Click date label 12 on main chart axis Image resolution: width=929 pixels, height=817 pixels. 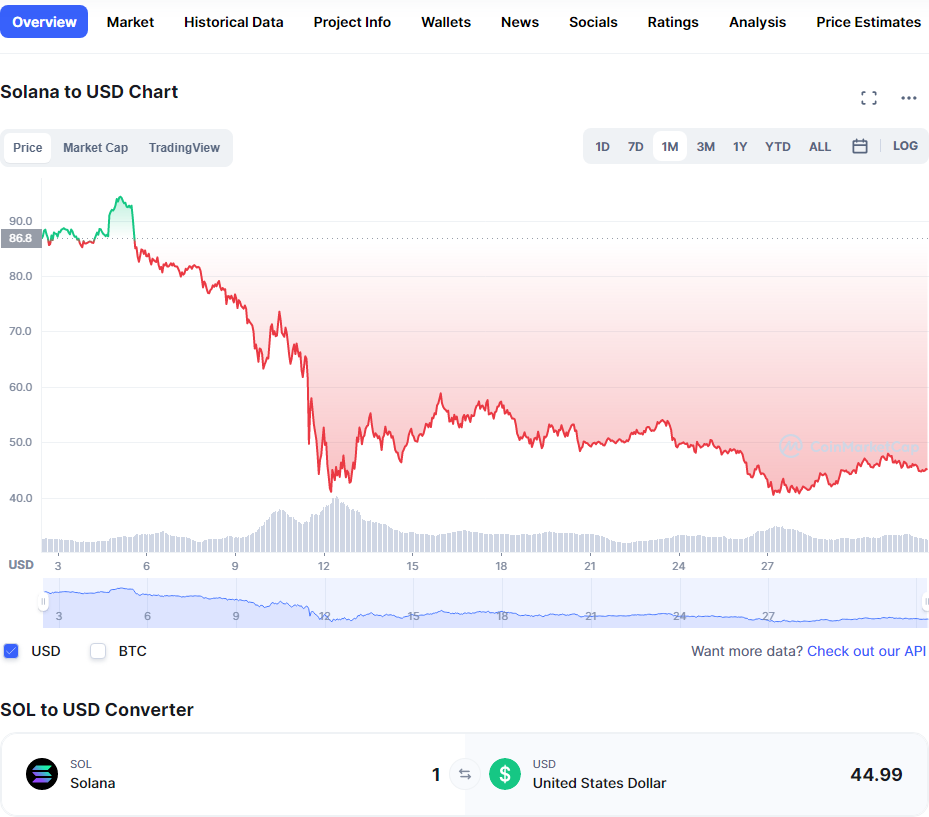pyautogui.click(x=323, y=566)
